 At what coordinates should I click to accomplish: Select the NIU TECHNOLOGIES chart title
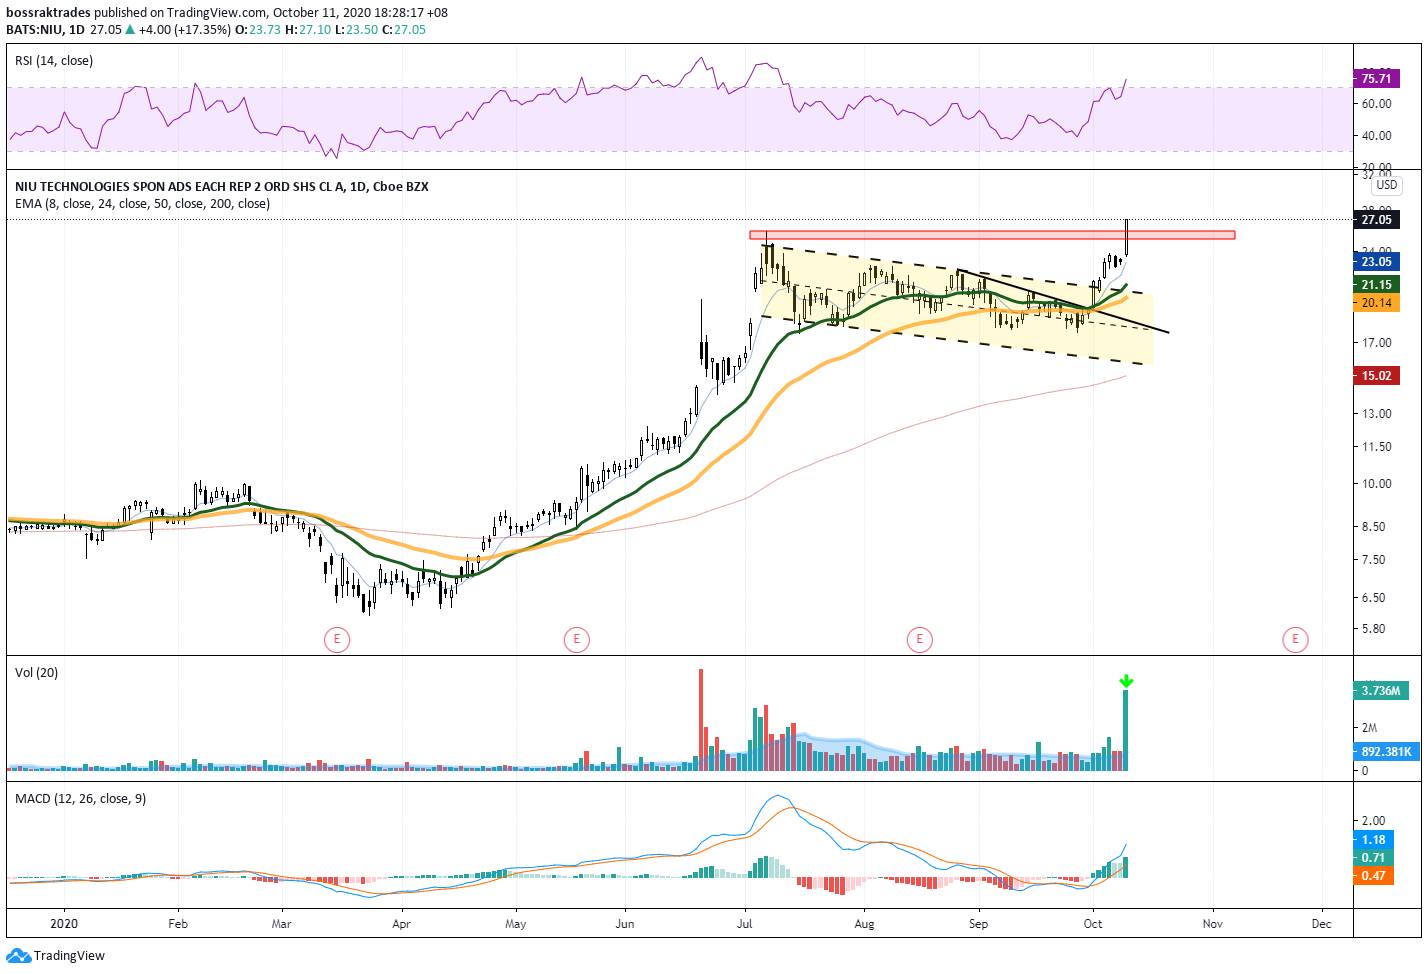point(220,186)
